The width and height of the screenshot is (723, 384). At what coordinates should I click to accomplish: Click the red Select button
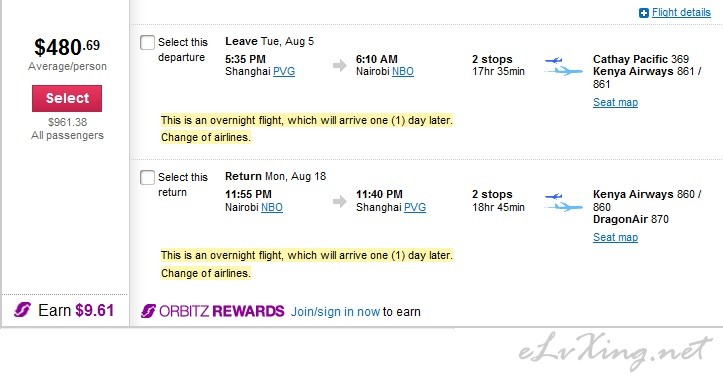point(67,98)
